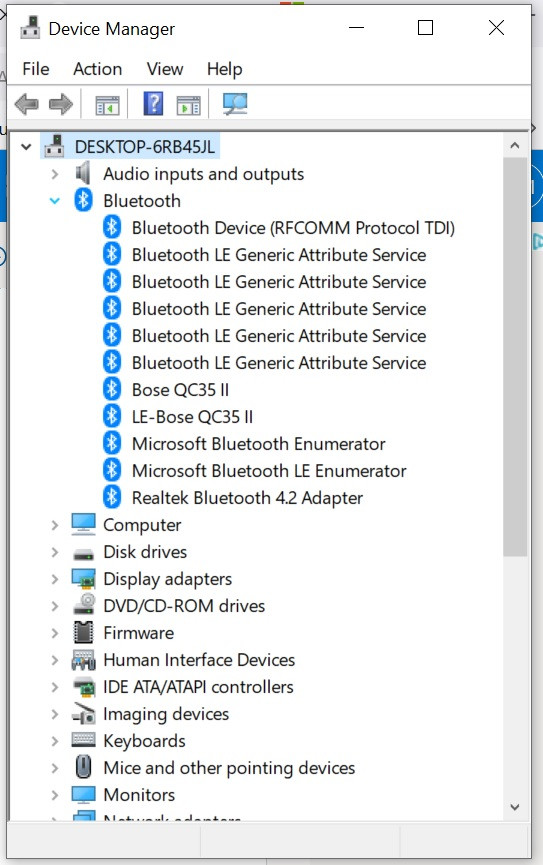Click the Monitors icon
This screenshot has height=865, width=543.
(83, 795)
